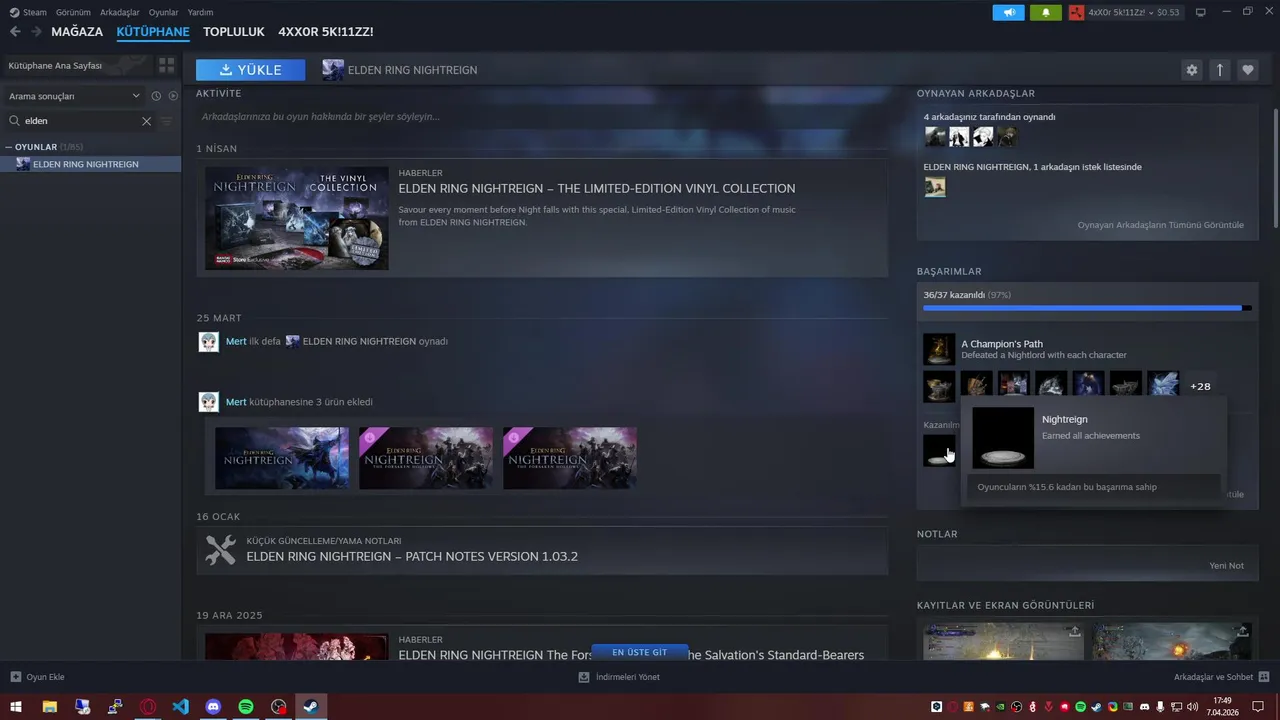Viewport: 1280px width, 720px height.
Task: Click the activity comment input field
Action: click(x=542, y=117)
